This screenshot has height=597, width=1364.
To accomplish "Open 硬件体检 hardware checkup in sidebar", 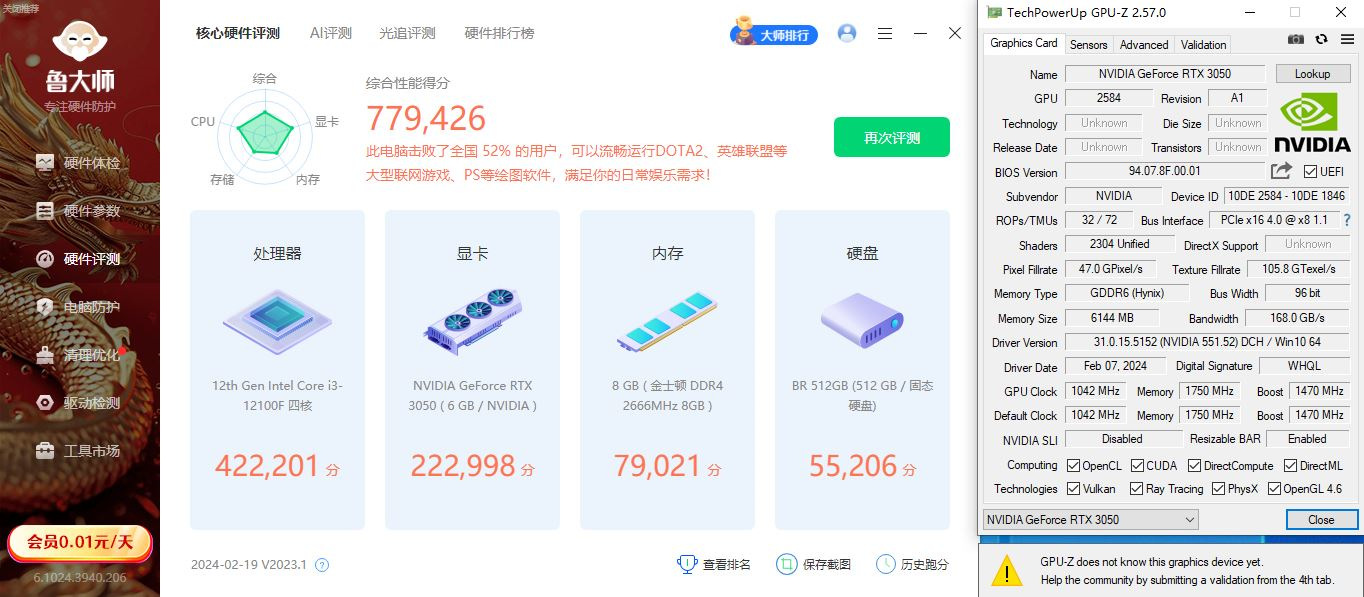I will [79, 163].
